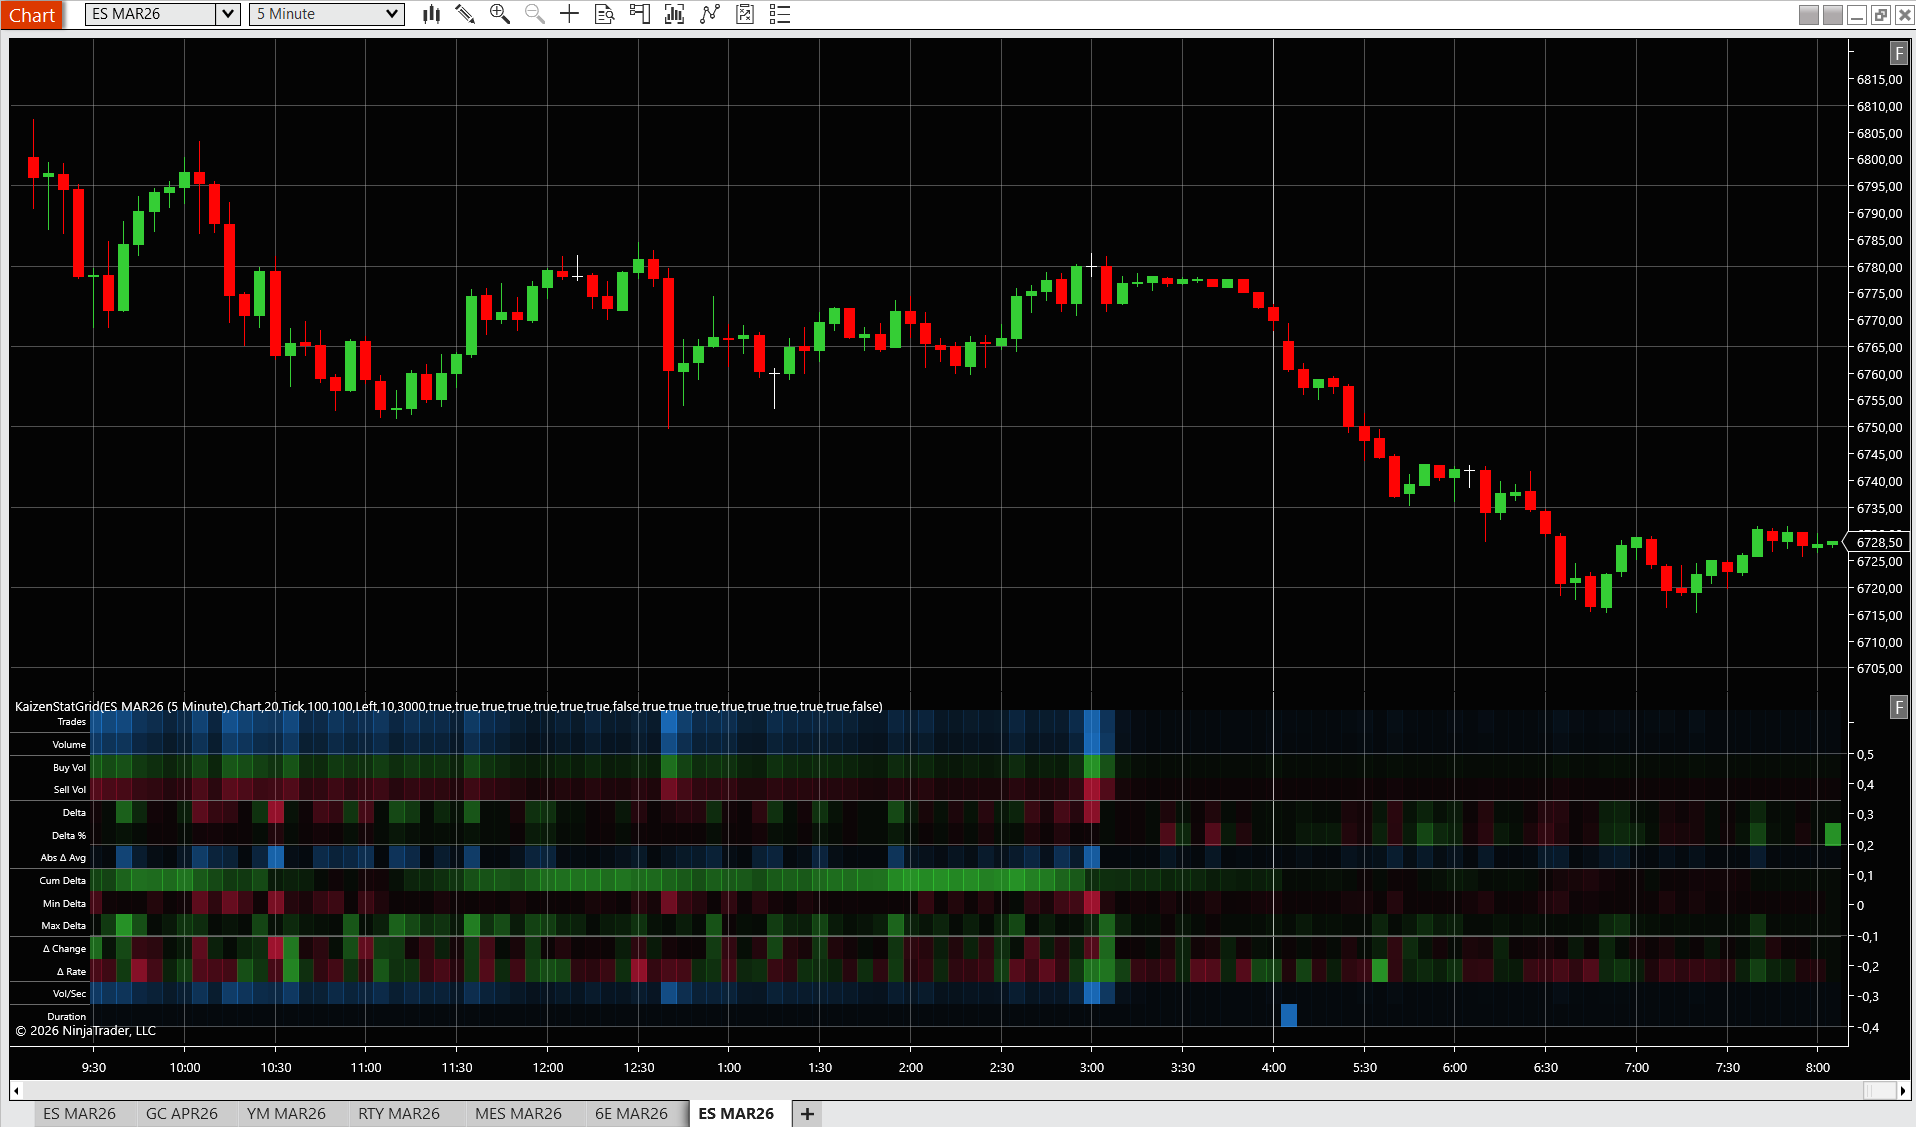Toggle fixed scale on the price axis
Viewport: 1916px width, 1127px height.
tap(1899, 53)
